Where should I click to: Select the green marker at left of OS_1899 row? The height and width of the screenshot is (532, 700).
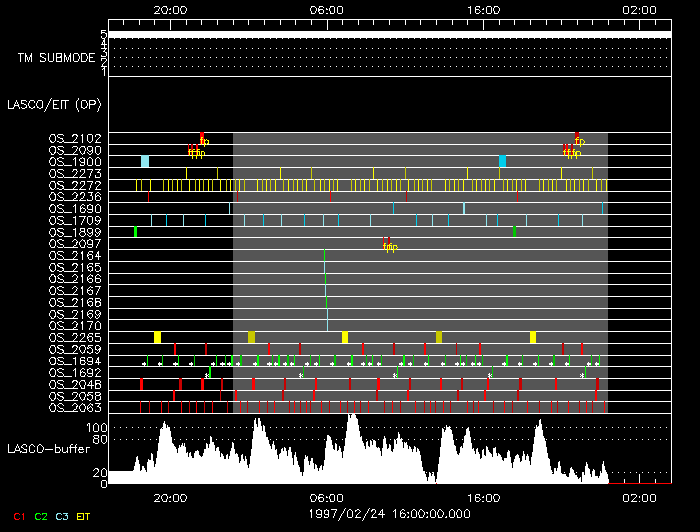[135, 232]
